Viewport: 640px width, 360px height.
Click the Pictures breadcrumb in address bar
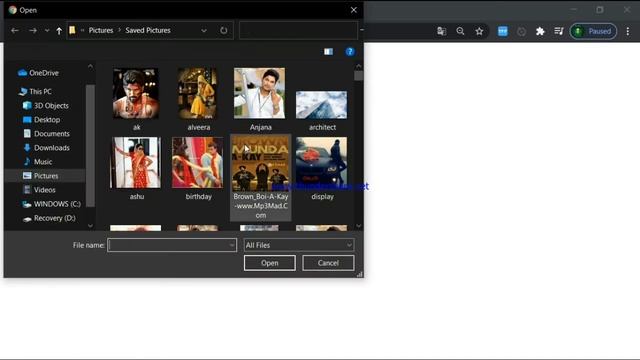pyautogui.click(x=101, y=30)
